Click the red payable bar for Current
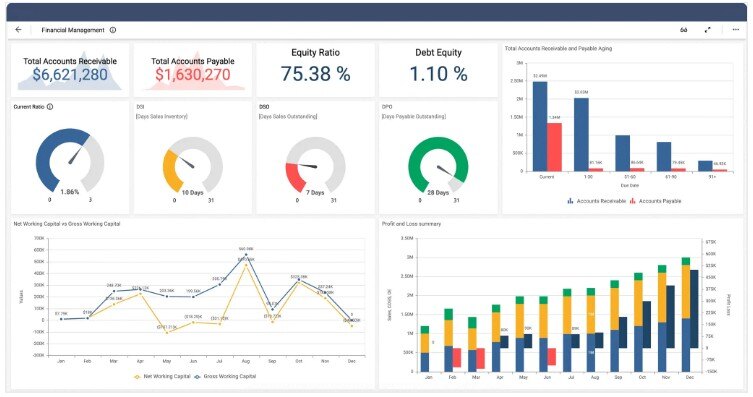The height and width of the screenshot is (397, 753). click(x=554, y=147)
